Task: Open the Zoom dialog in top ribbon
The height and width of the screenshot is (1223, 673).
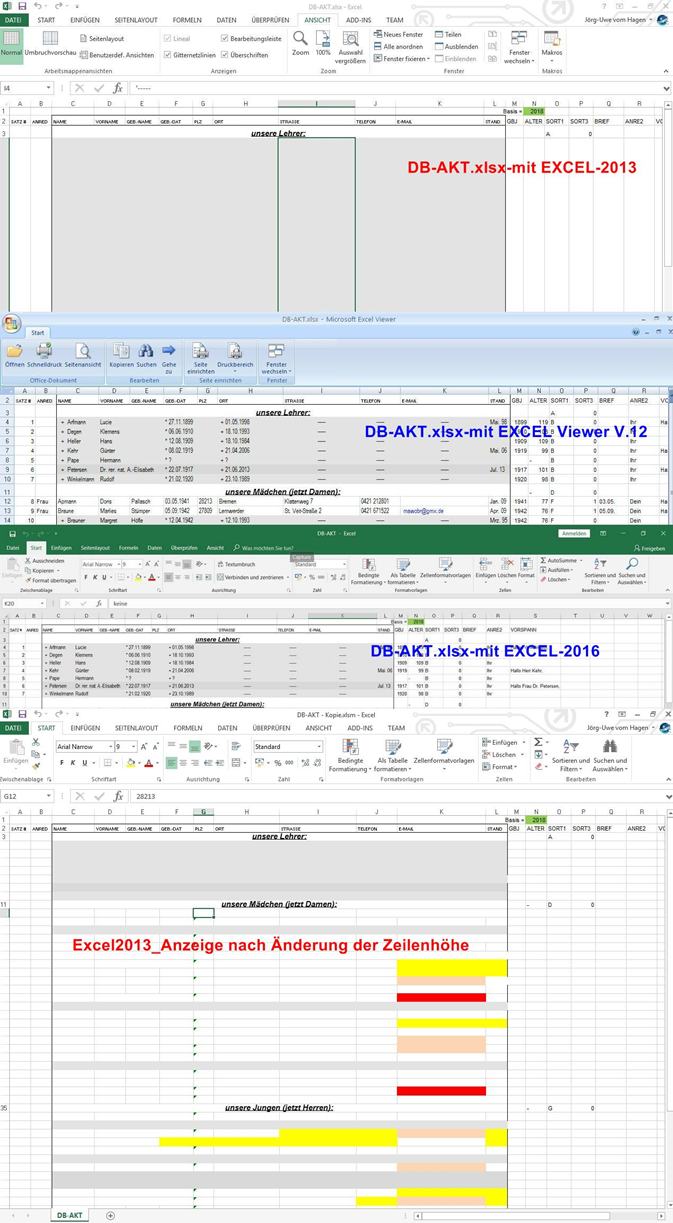Action: click(300, 43)
